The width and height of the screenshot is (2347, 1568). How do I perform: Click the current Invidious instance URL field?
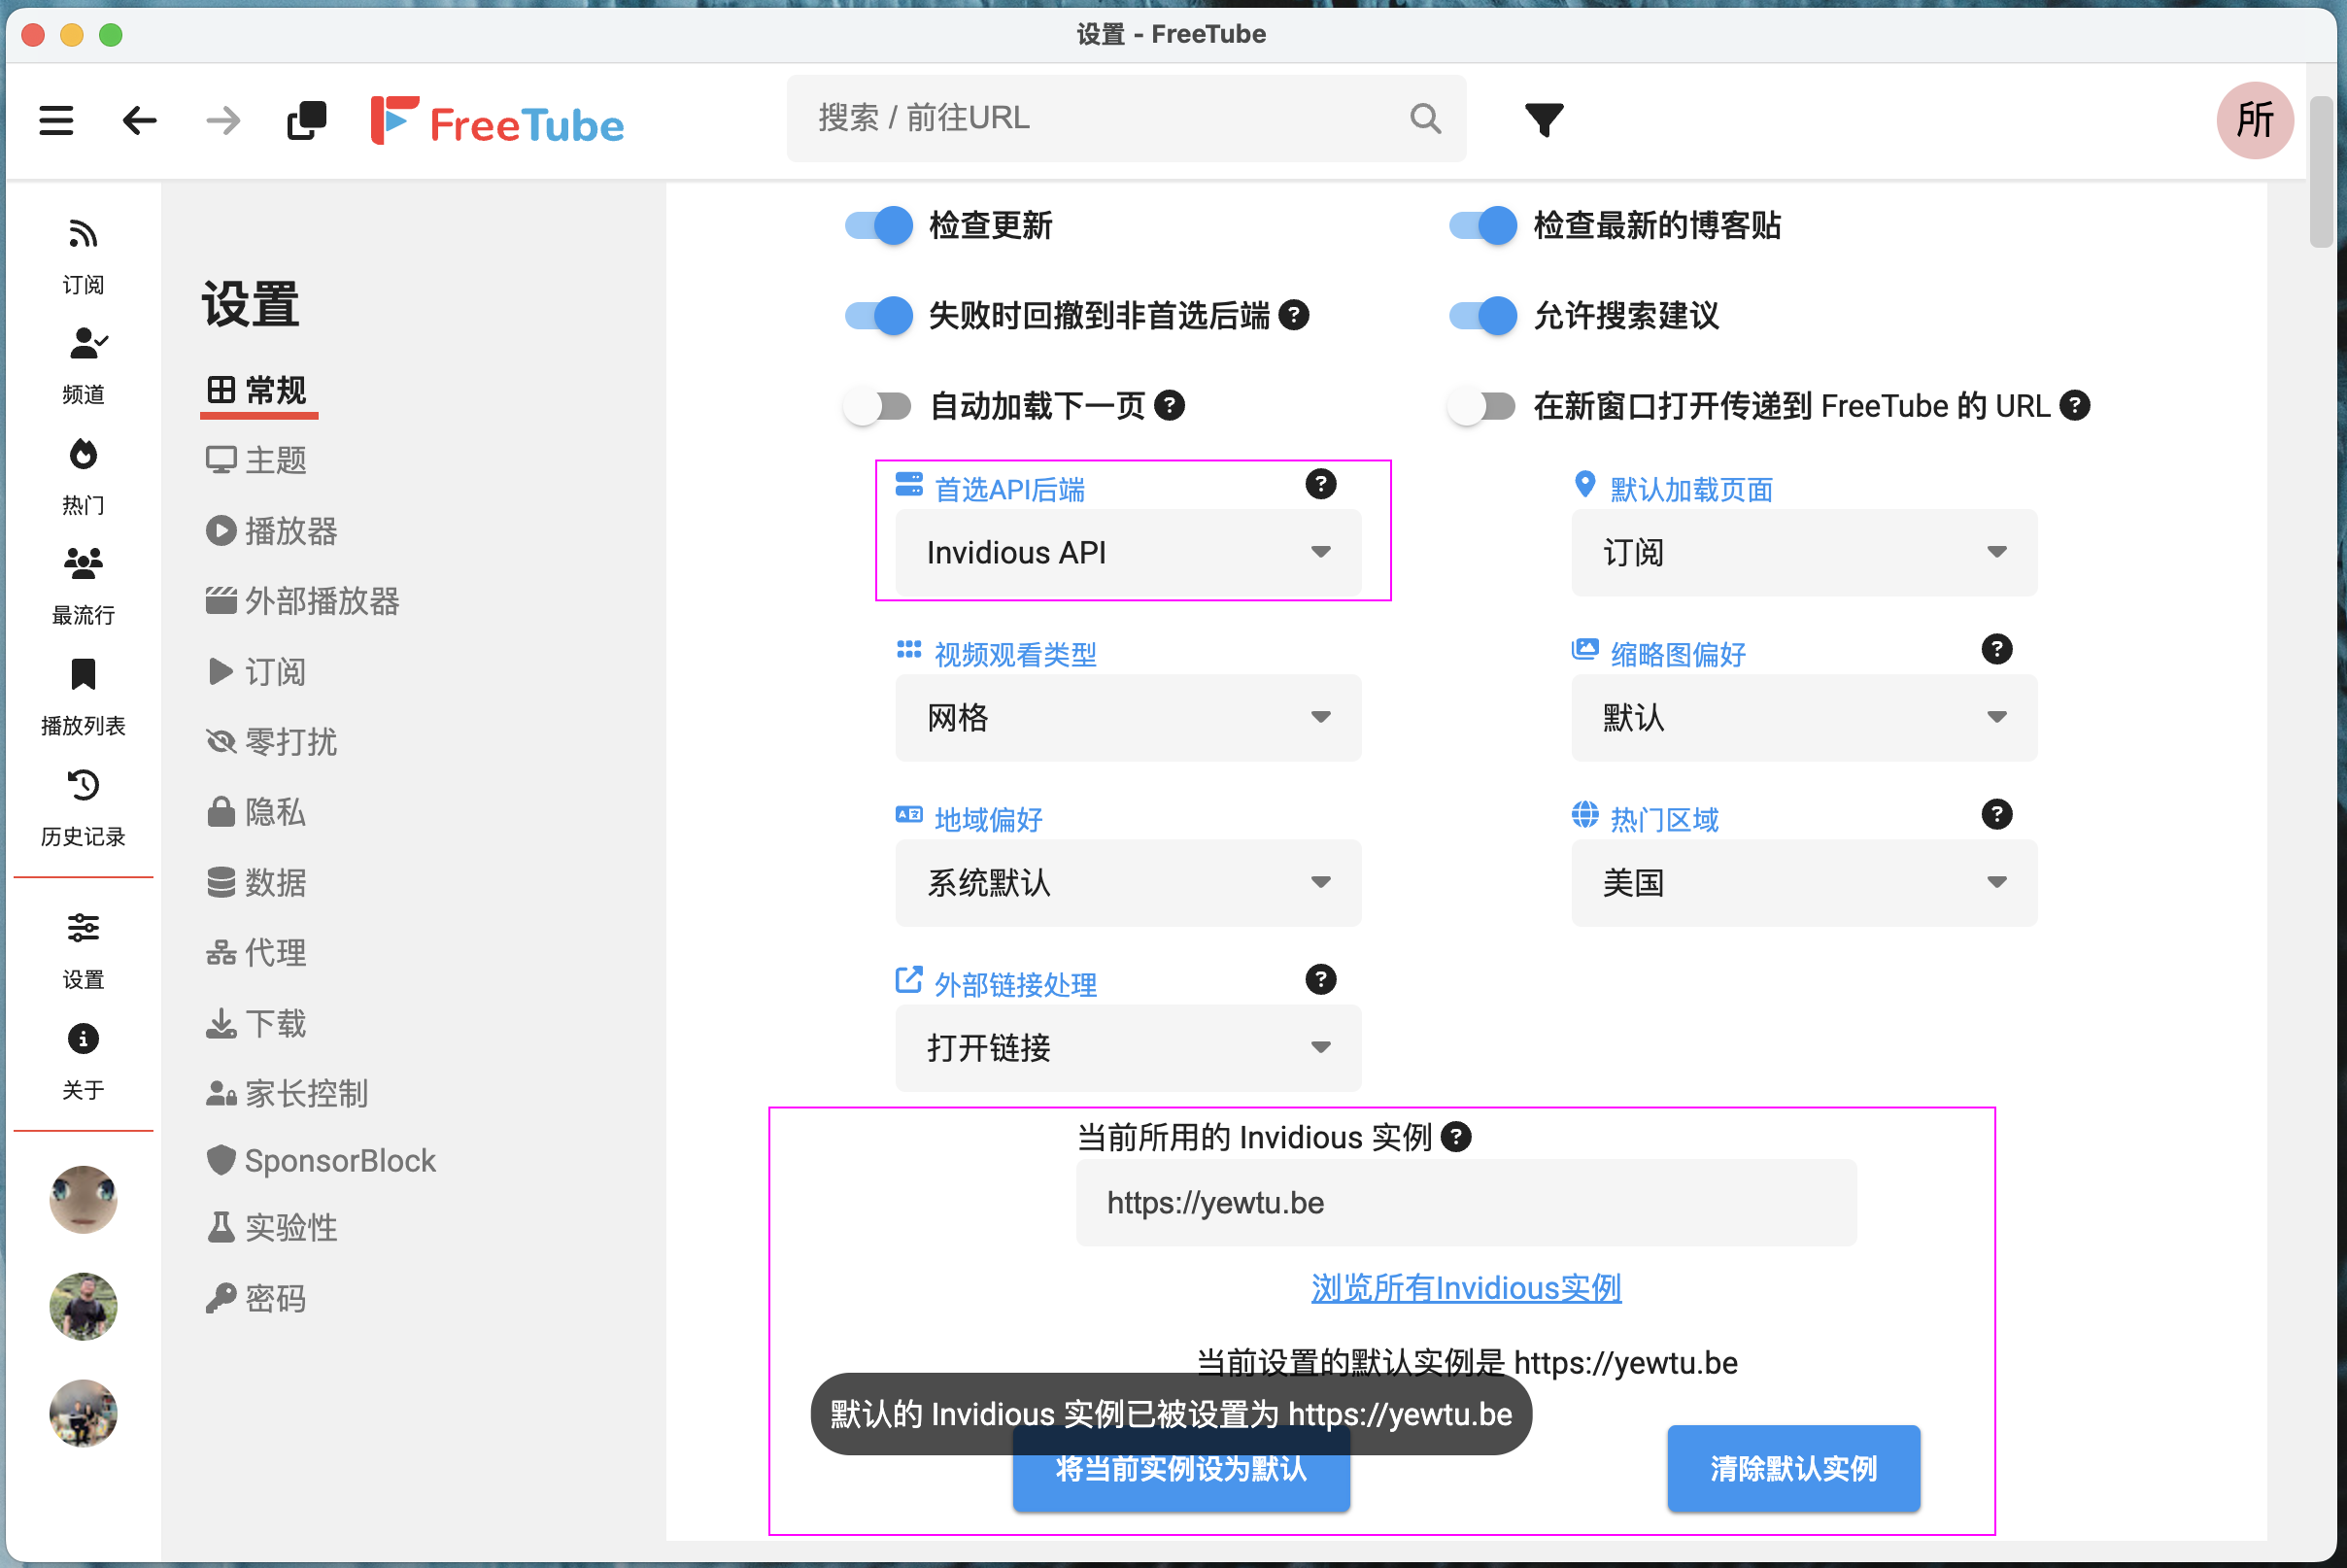coord(1465,1203)
